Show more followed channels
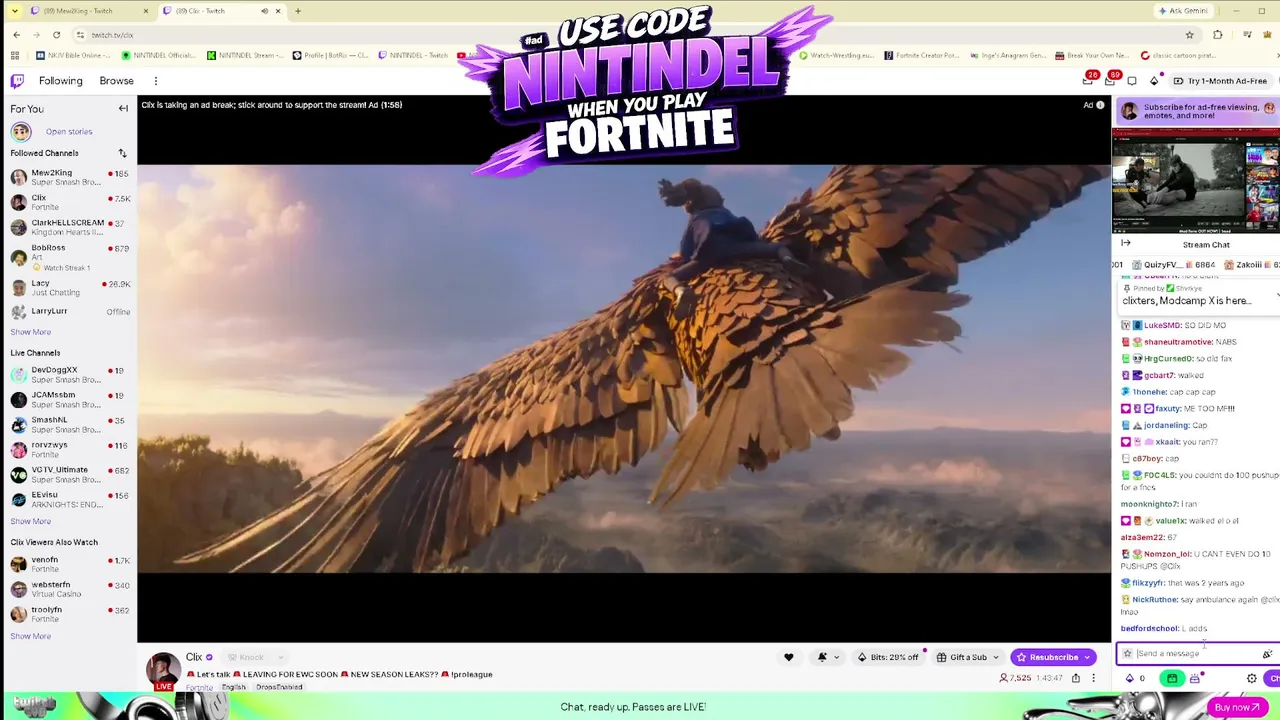Viewport: 1280px width, 720px height. [x=30, y=332]
